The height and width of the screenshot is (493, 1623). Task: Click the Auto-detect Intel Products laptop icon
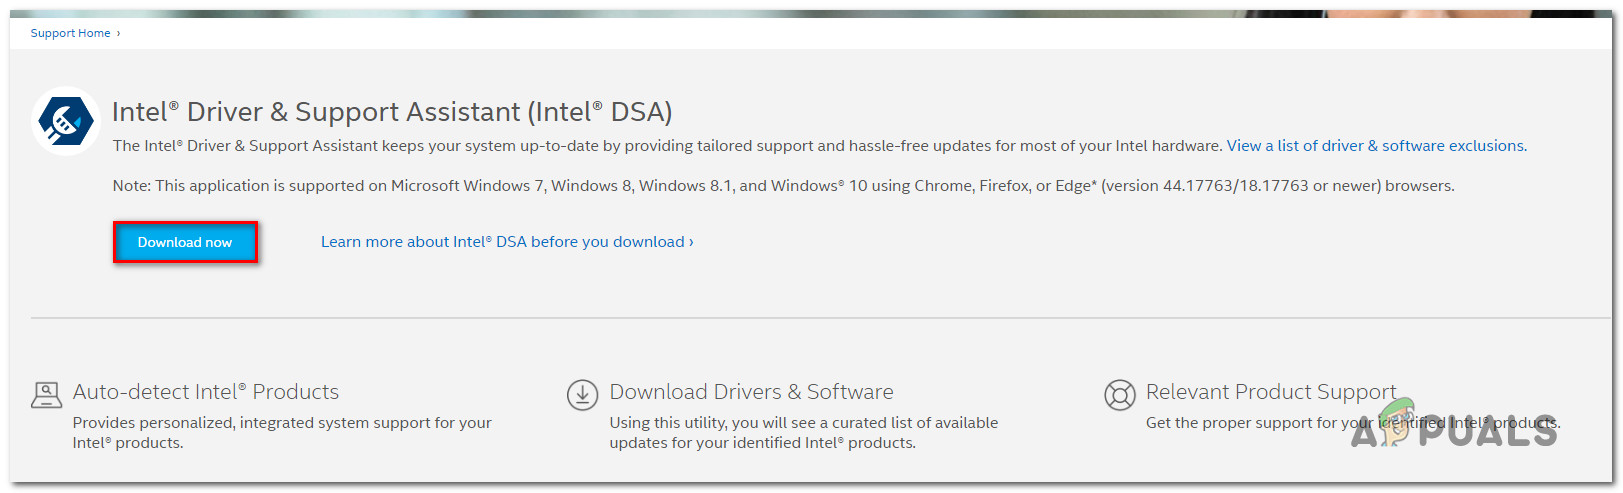pyautogui.click(x=46, y=395)
